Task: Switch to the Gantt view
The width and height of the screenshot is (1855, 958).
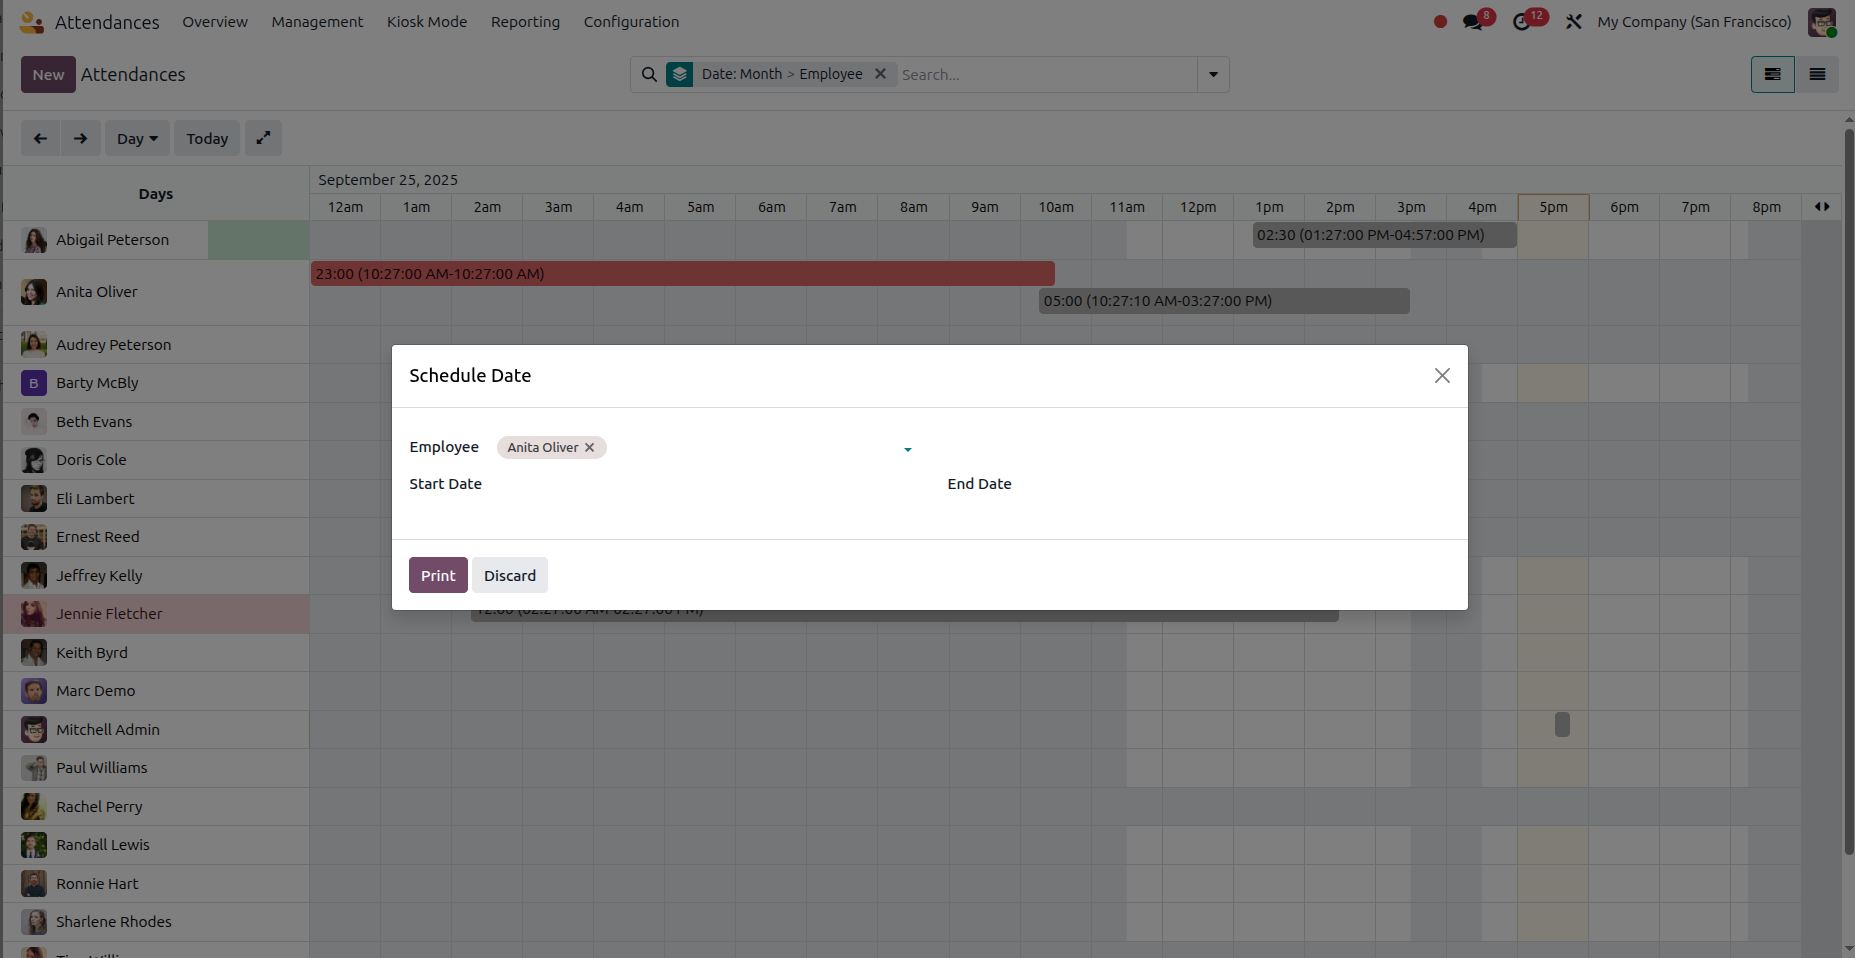Action: [x=1772, y=74]
